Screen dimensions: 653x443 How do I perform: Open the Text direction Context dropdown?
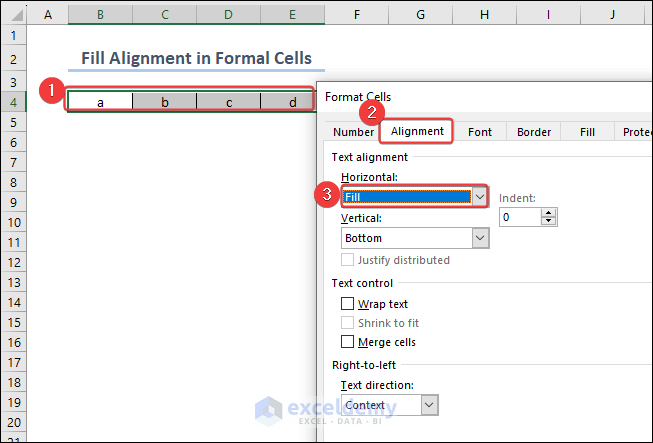click(429, 405)
